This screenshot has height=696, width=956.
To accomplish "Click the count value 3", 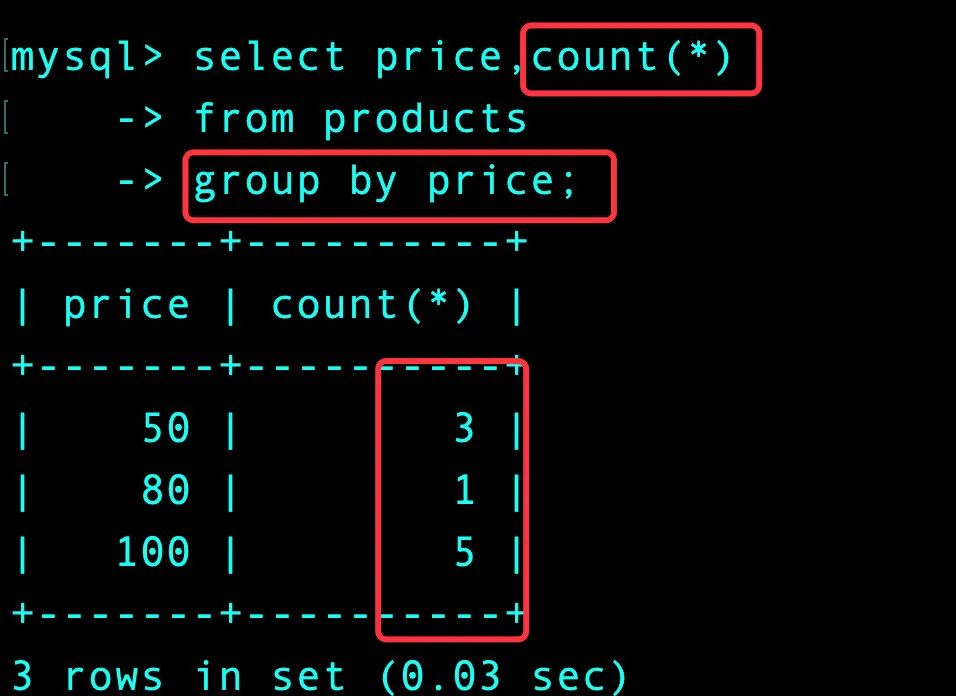I will click(x=464, y=428).
